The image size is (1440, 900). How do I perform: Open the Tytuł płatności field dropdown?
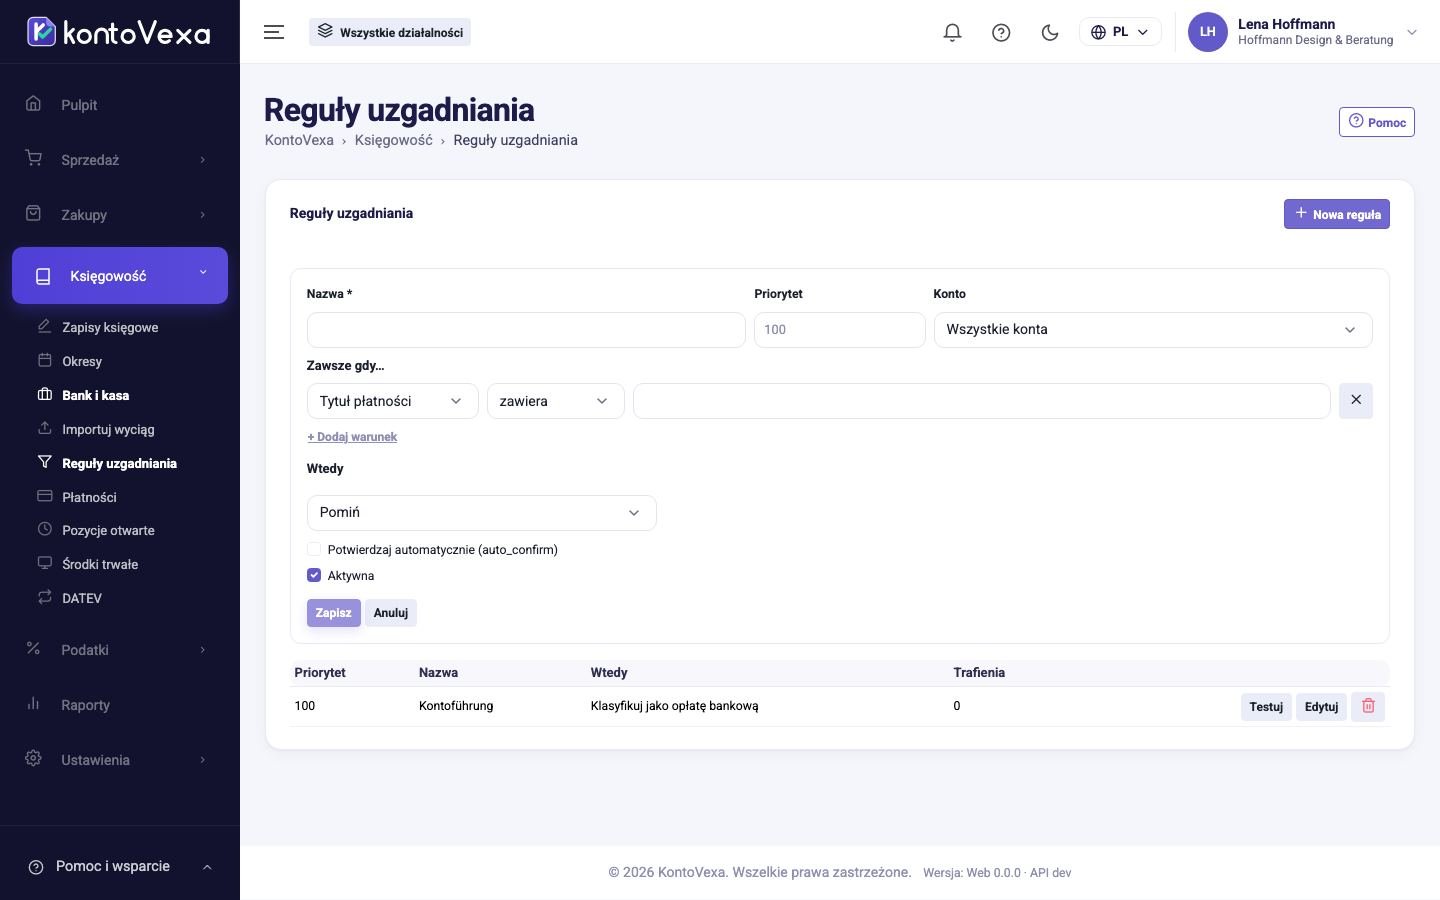point(392,401)
